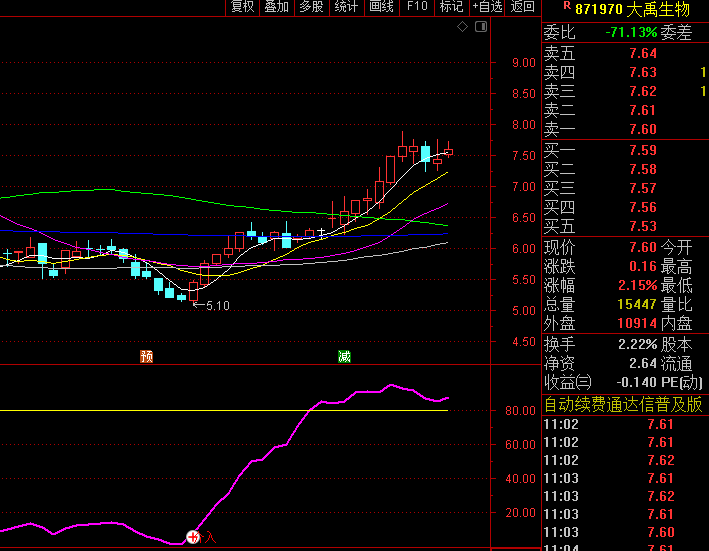Click the 委比 value -71.13%
Screen dimensions: 709x551
(x=631, y=33)
